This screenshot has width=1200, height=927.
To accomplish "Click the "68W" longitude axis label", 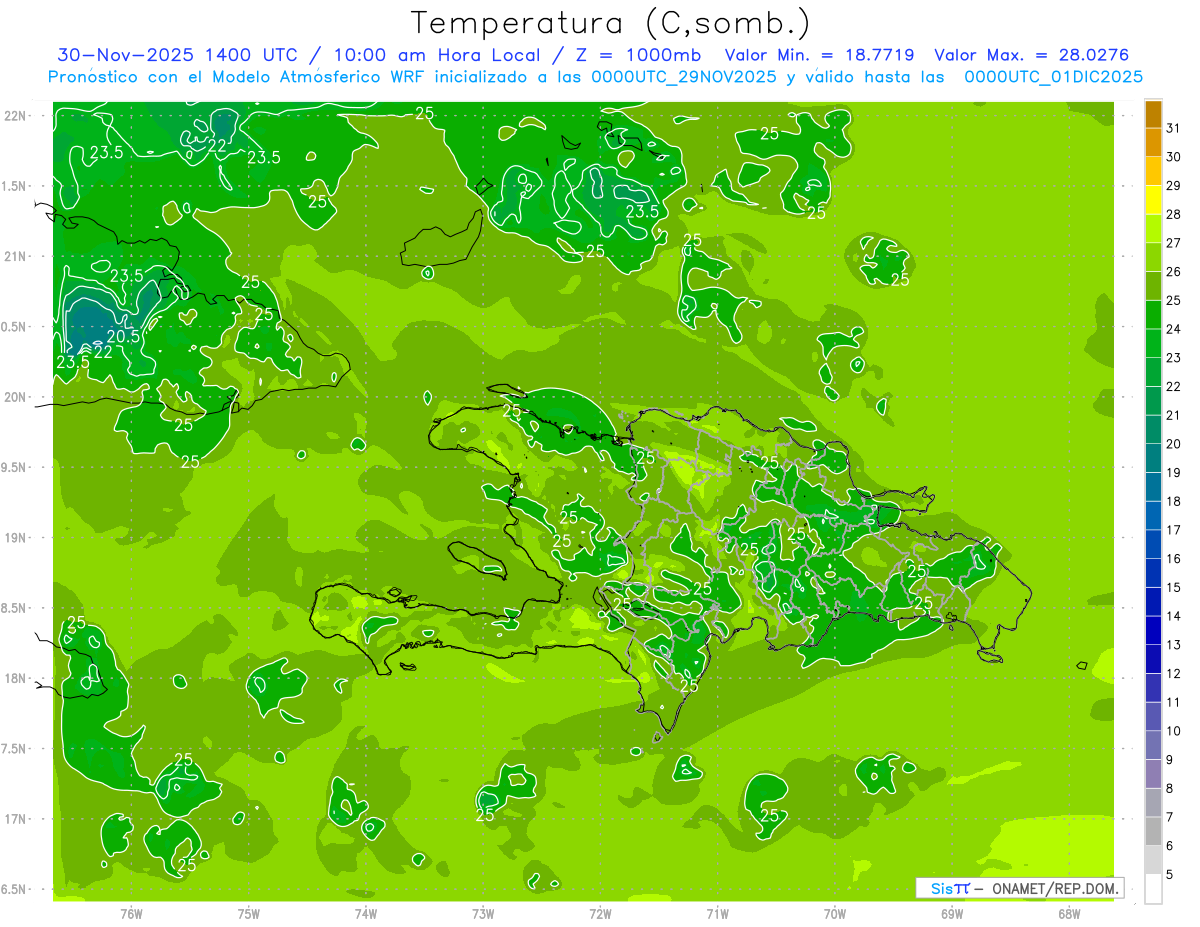I will pos(1069,914).
